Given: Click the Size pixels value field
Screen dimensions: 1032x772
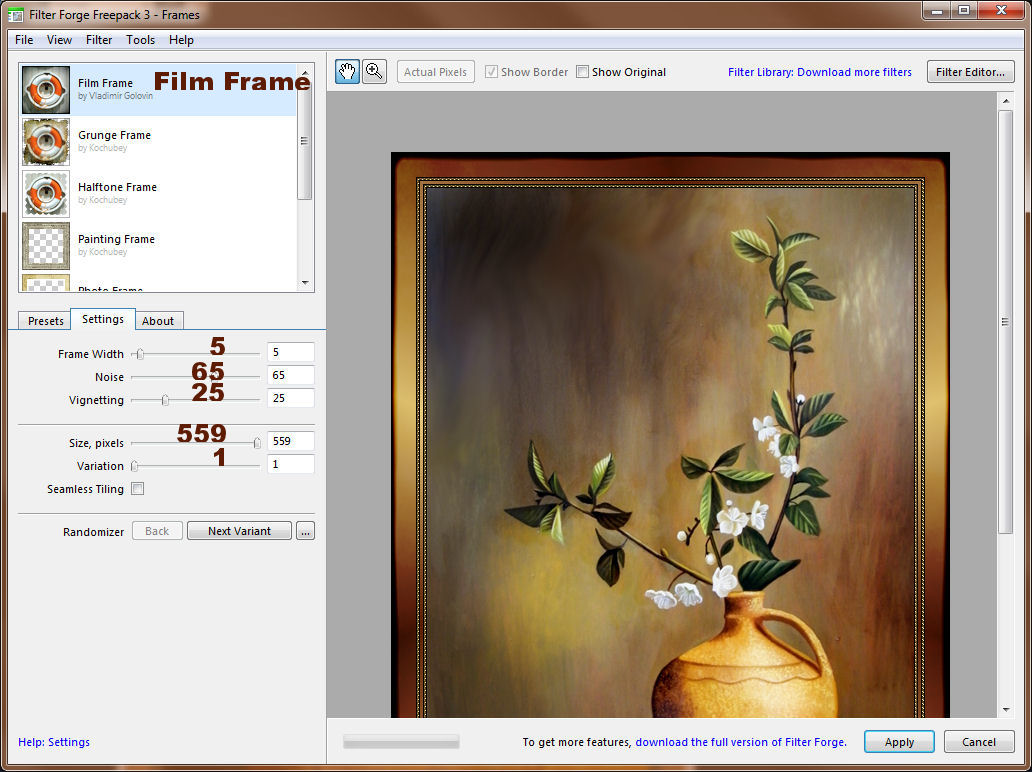Looking at the screenshot, I should [291, 441].
